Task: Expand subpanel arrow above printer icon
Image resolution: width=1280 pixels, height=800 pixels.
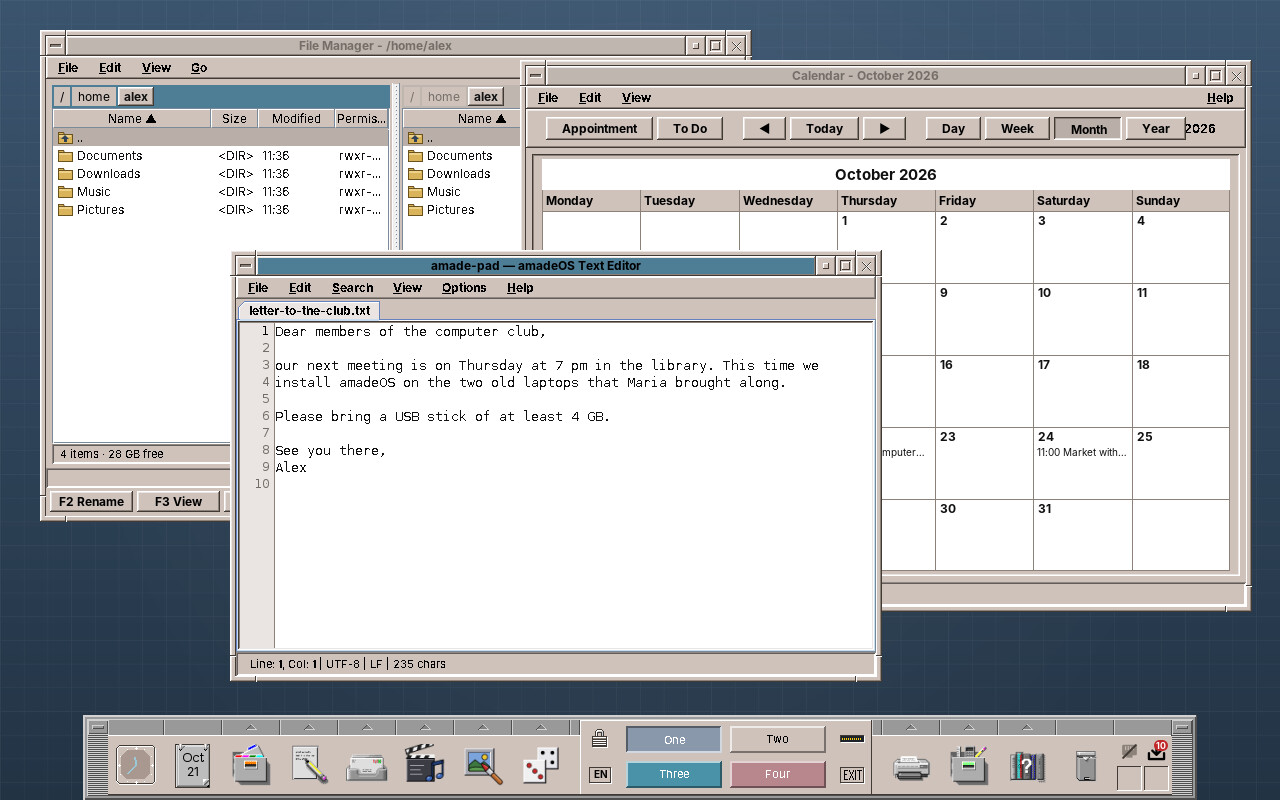Action: (x=911, y=727)
